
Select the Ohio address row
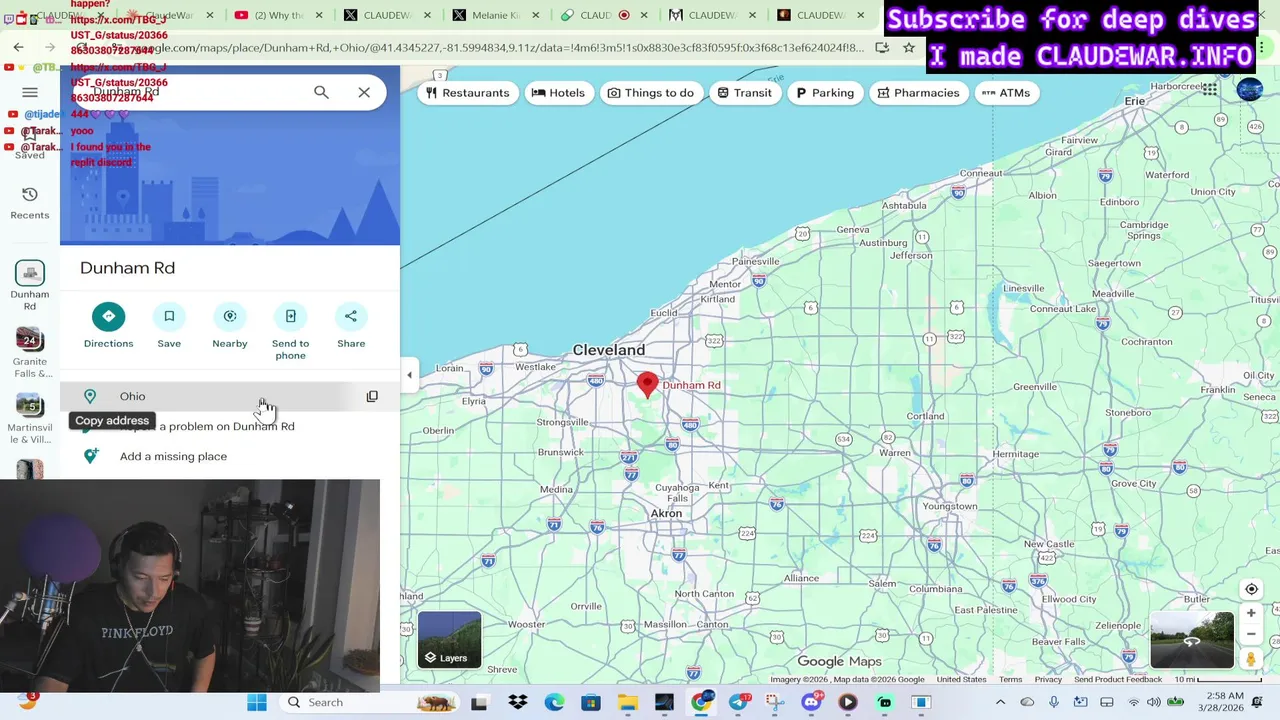230,396
